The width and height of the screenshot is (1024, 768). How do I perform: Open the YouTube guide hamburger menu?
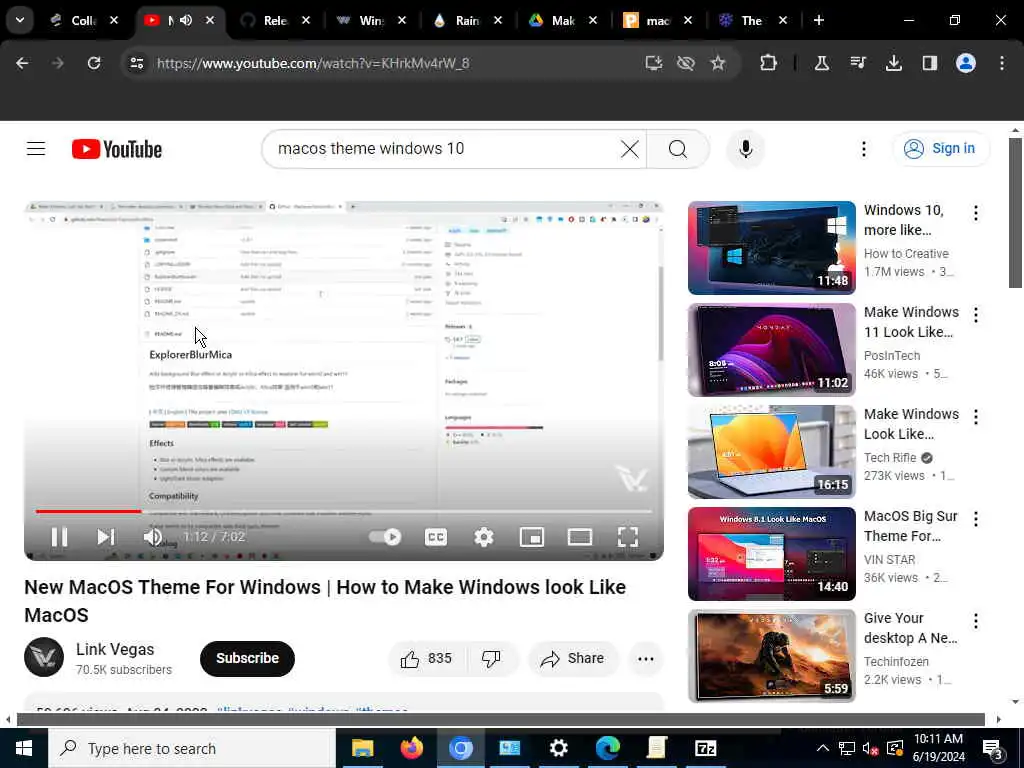tap(36, 149)
